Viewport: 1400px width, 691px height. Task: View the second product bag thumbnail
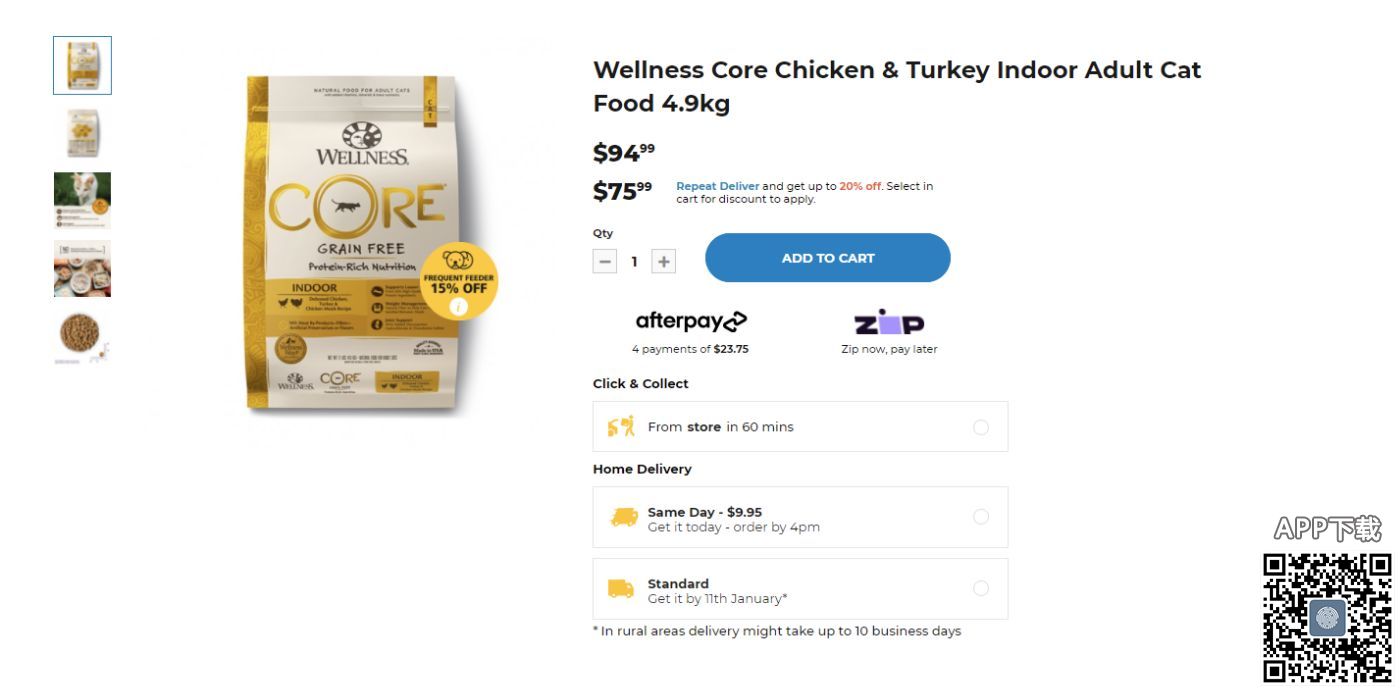coord(82,133)
